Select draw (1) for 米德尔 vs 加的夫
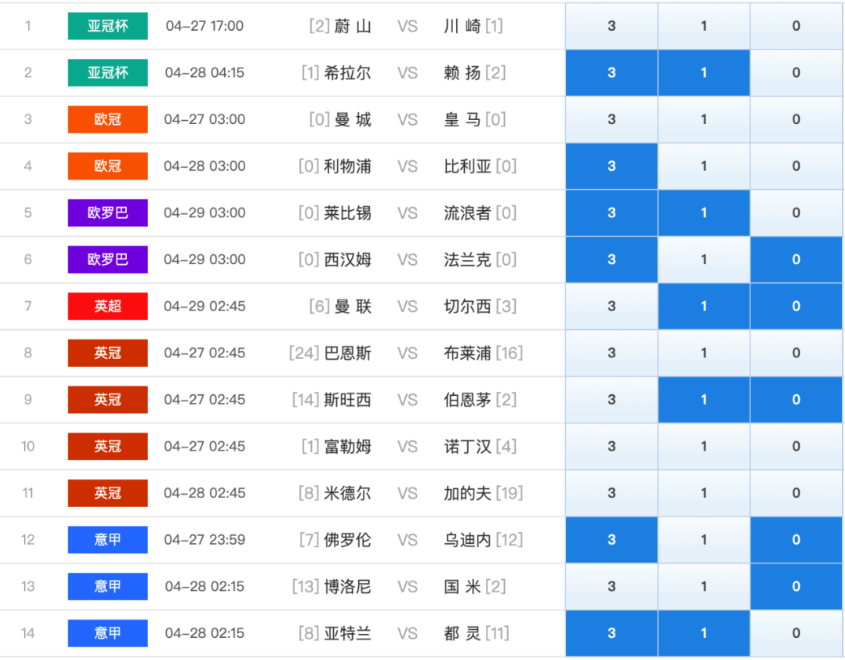 coord(704,493)
